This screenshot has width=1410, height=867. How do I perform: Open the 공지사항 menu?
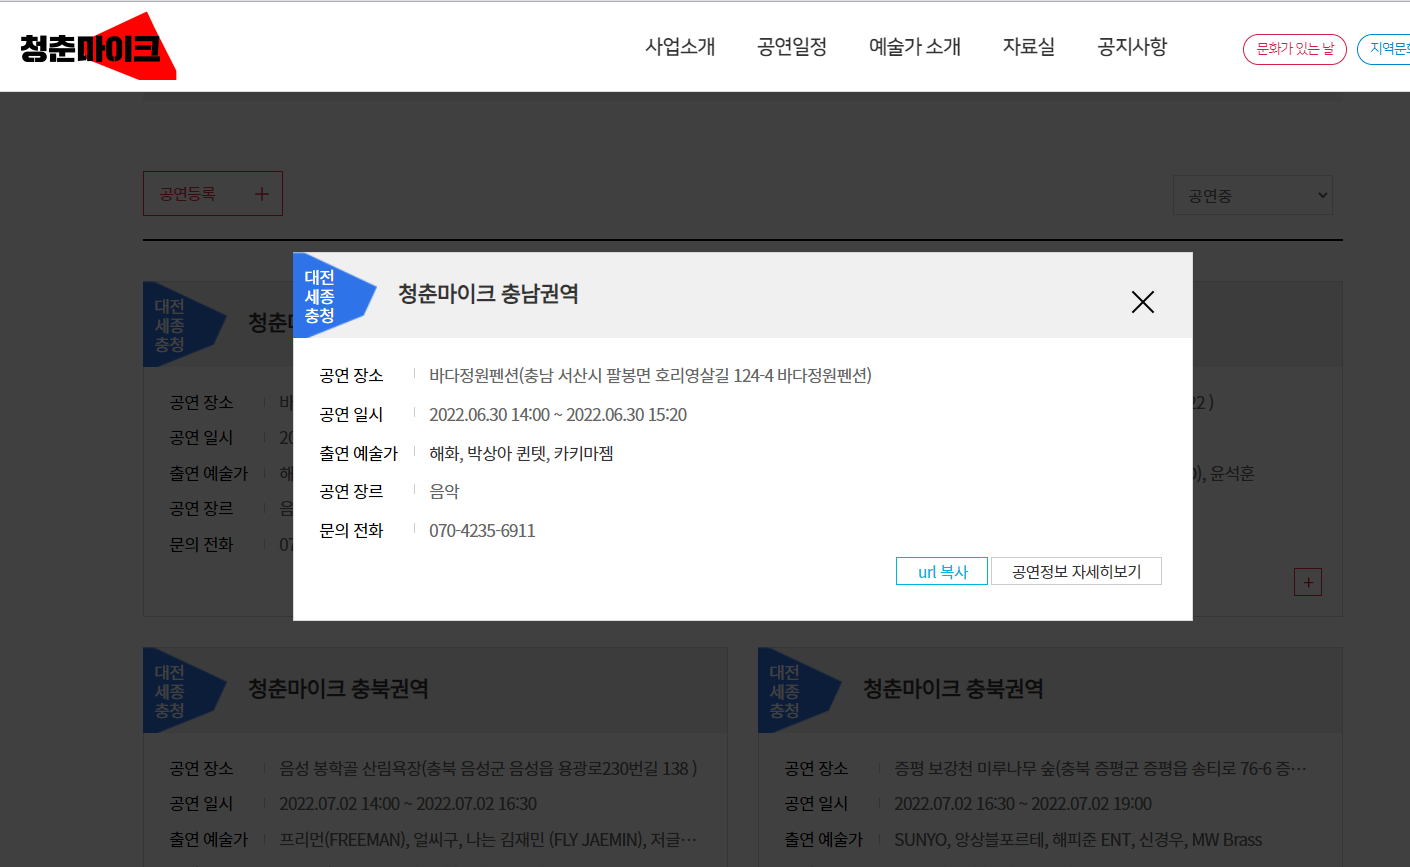(x=1132, y=47)
